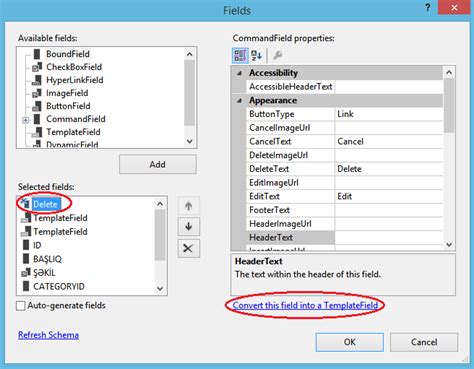
Task: Convert this field into a TemplateField
Action: [305, 305]
